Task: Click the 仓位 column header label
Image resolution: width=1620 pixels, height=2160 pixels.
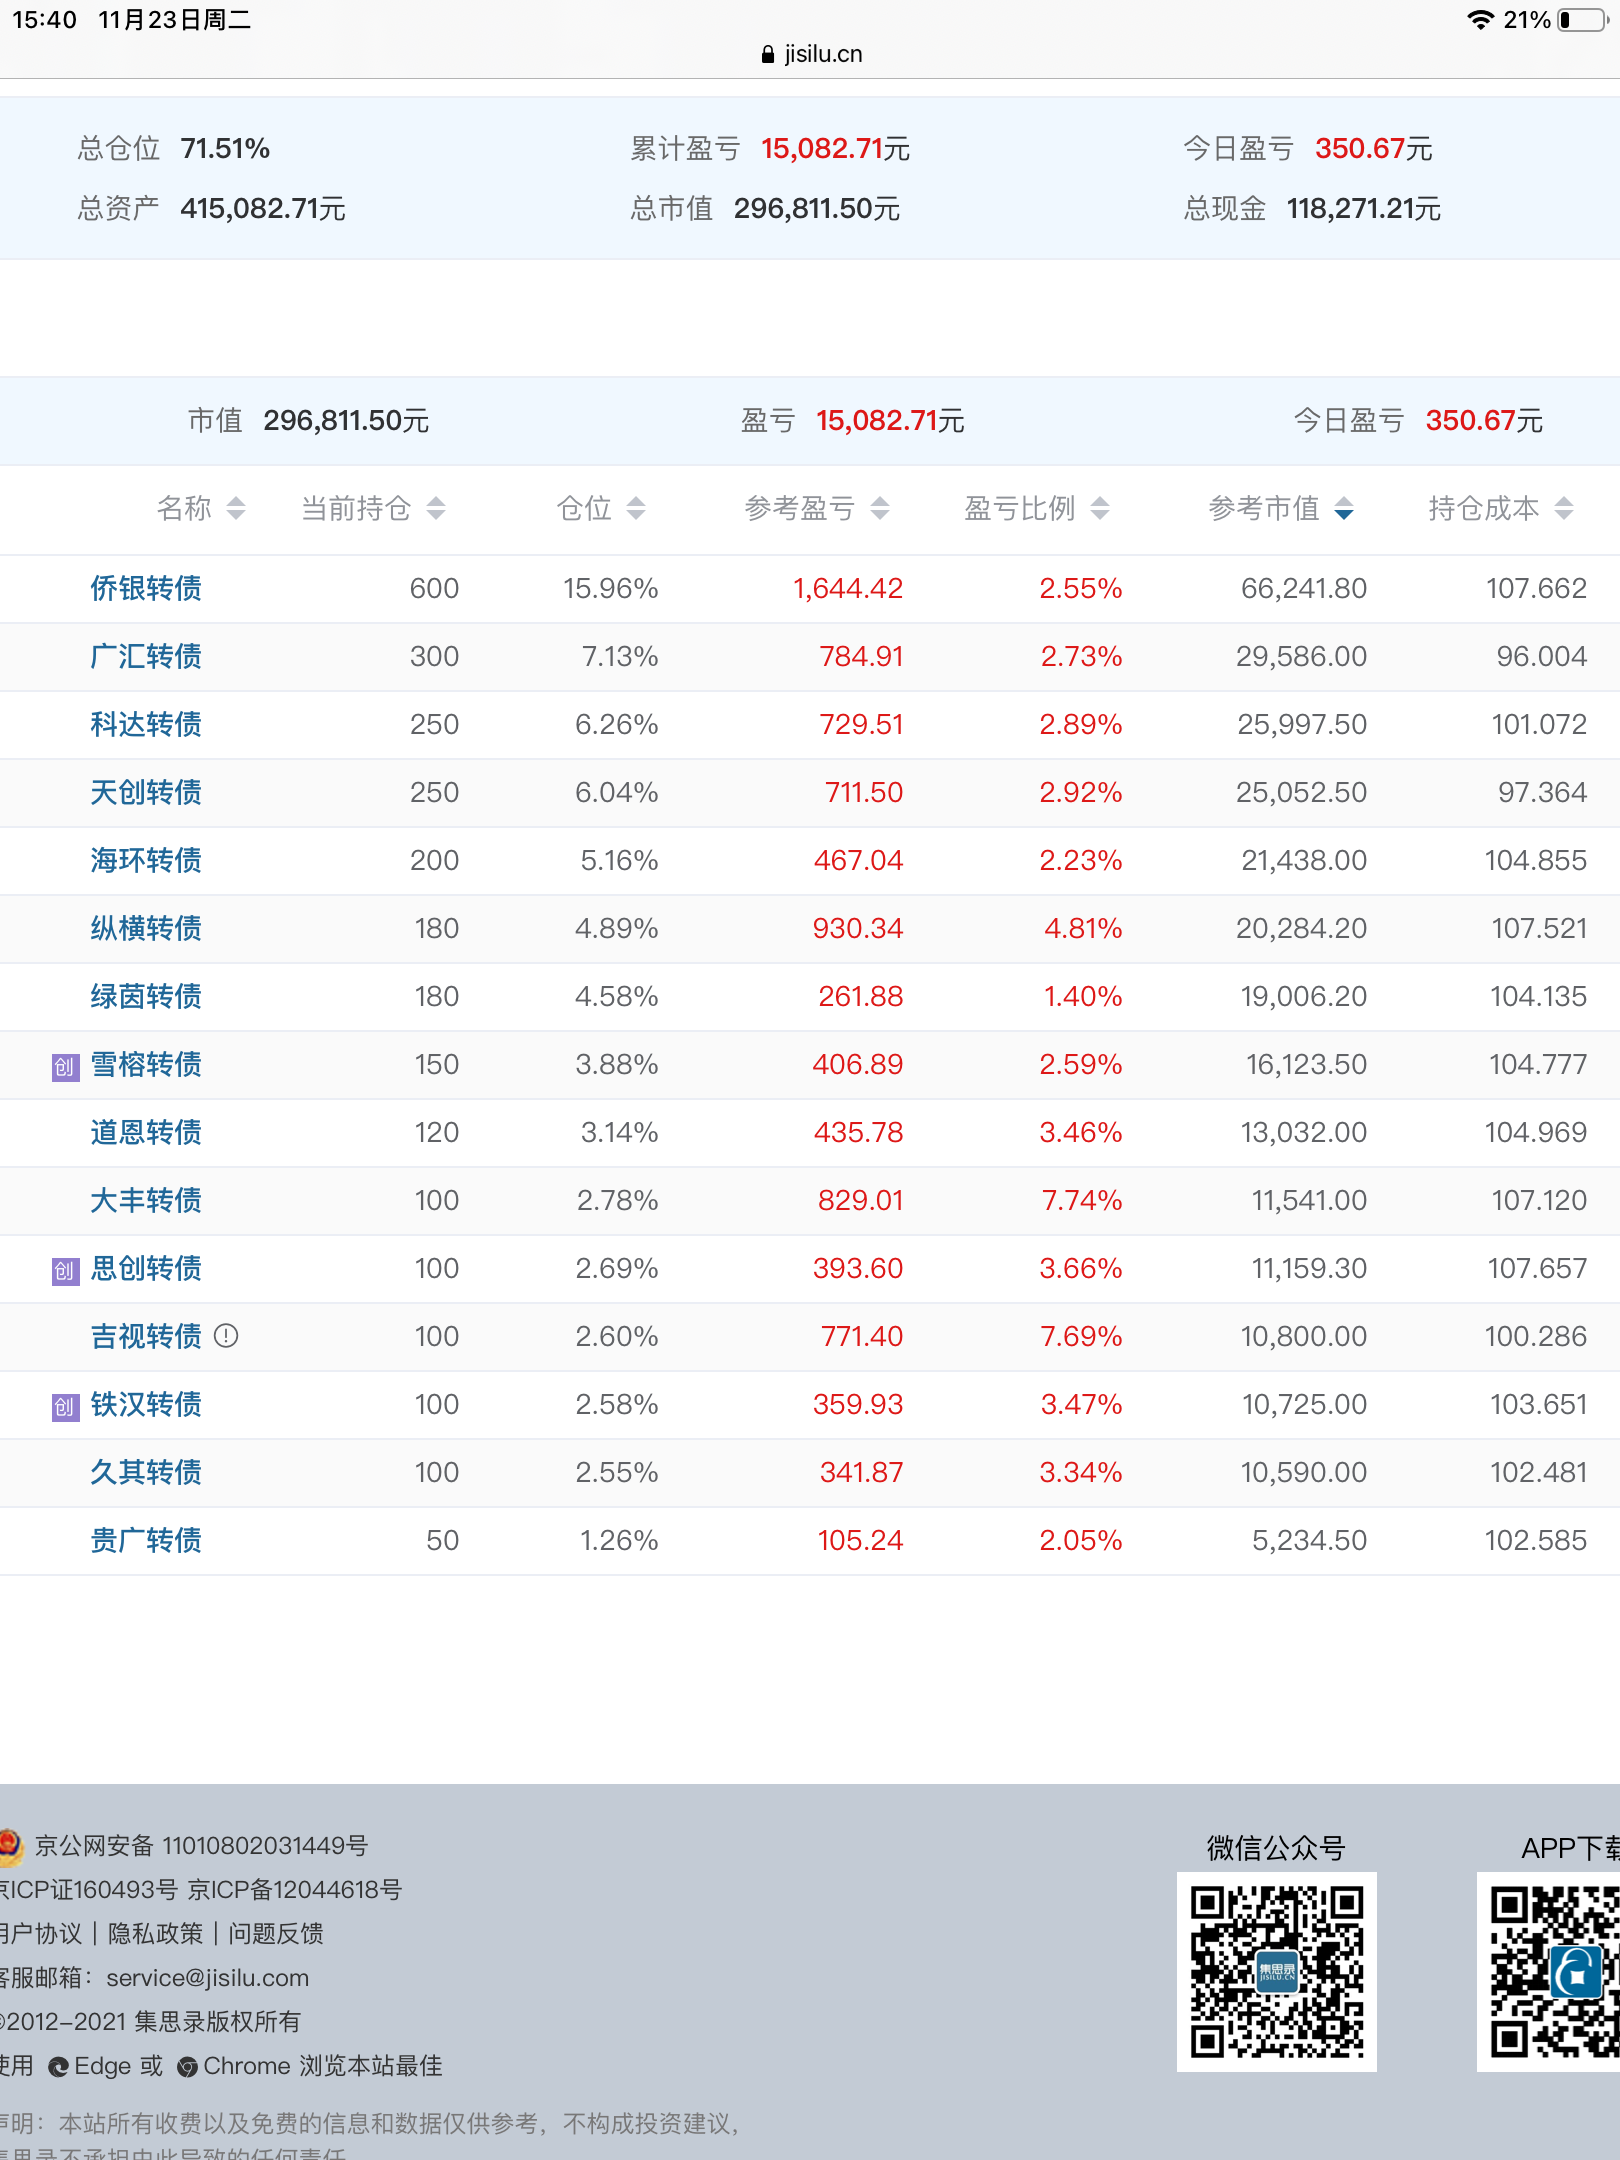Action: pos(584,508)
